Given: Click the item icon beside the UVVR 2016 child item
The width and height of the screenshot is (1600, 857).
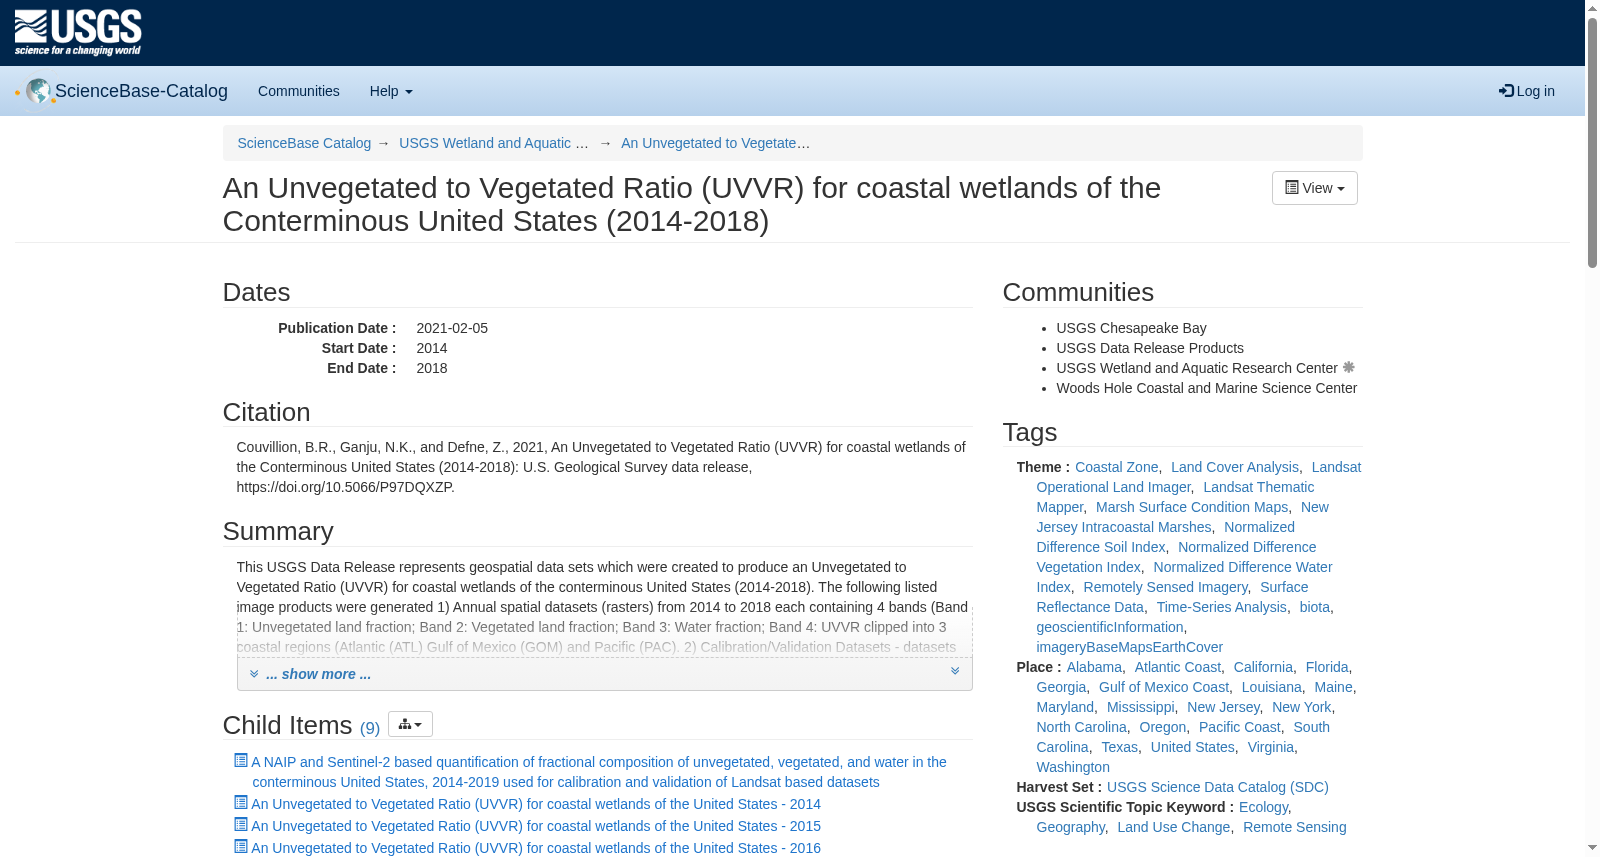Looking at the screenshot, I should tap(241, 846).
